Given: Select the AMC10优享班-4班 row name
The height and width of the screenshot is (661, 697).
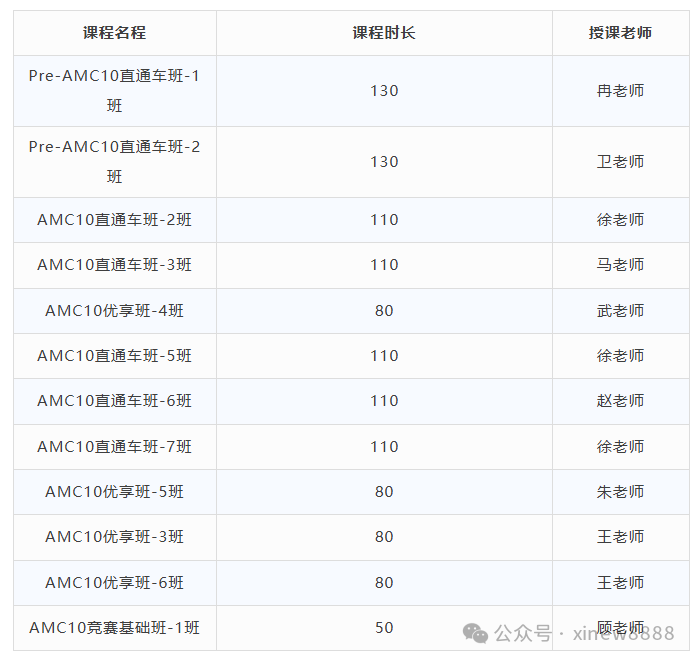Looking at the screenshot, I should pyautogui.click(x=114, y=311).
